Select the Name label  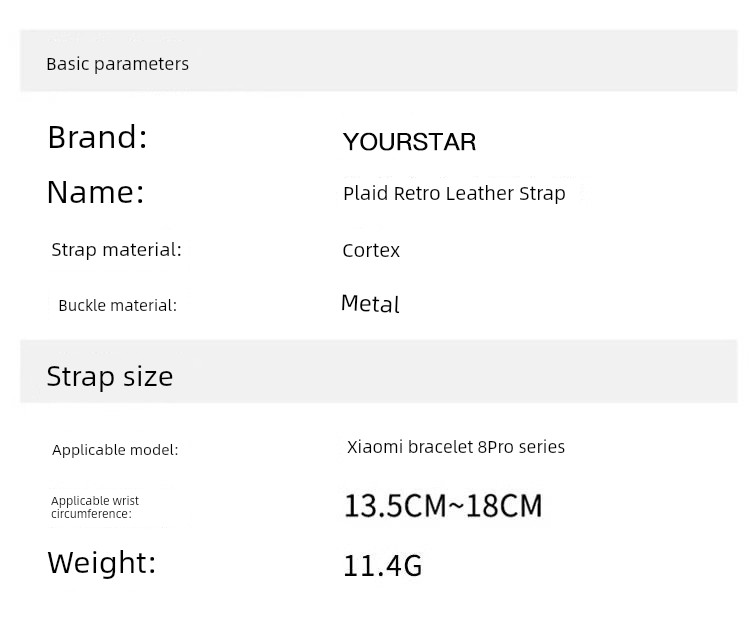[95, 192]
